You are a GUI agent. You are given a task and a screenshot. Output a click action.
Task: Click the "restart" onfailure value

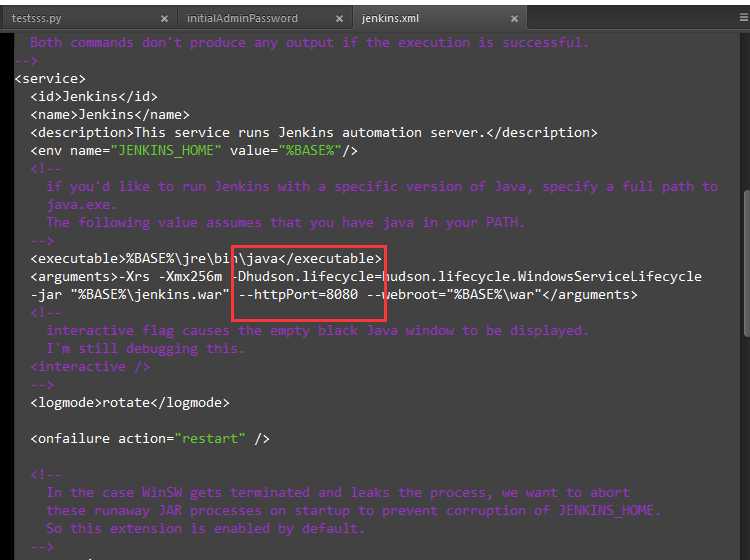click(x=210, y=439)
